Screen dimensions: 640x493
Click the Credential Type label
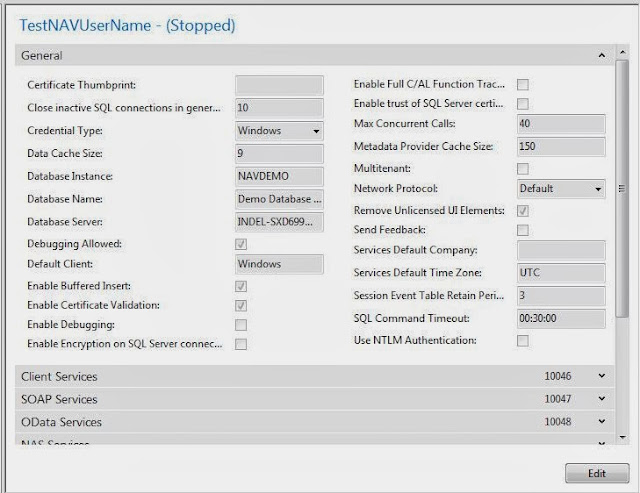65,131
